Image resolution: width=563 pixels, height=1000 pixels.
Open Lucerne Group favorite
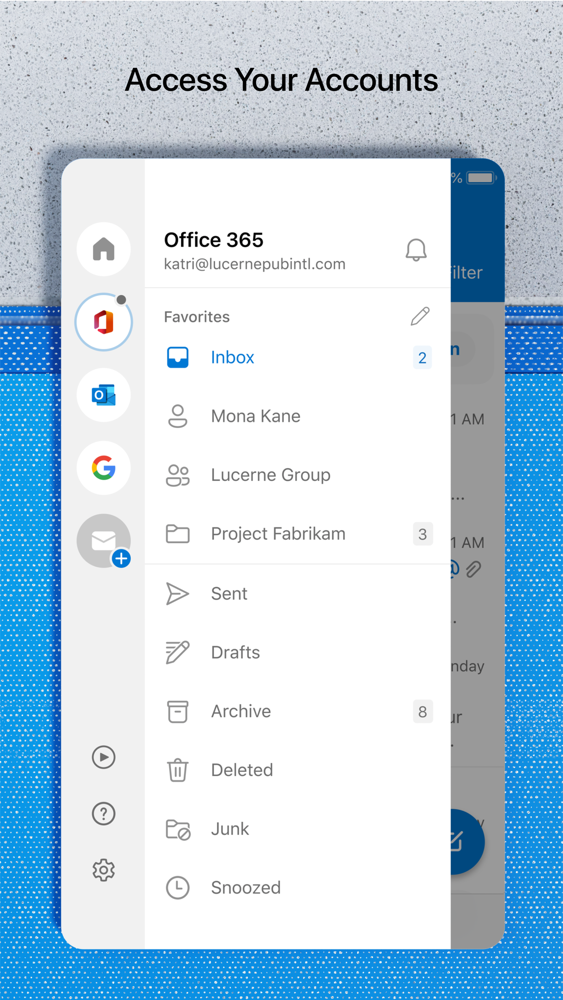coord(298,475)
